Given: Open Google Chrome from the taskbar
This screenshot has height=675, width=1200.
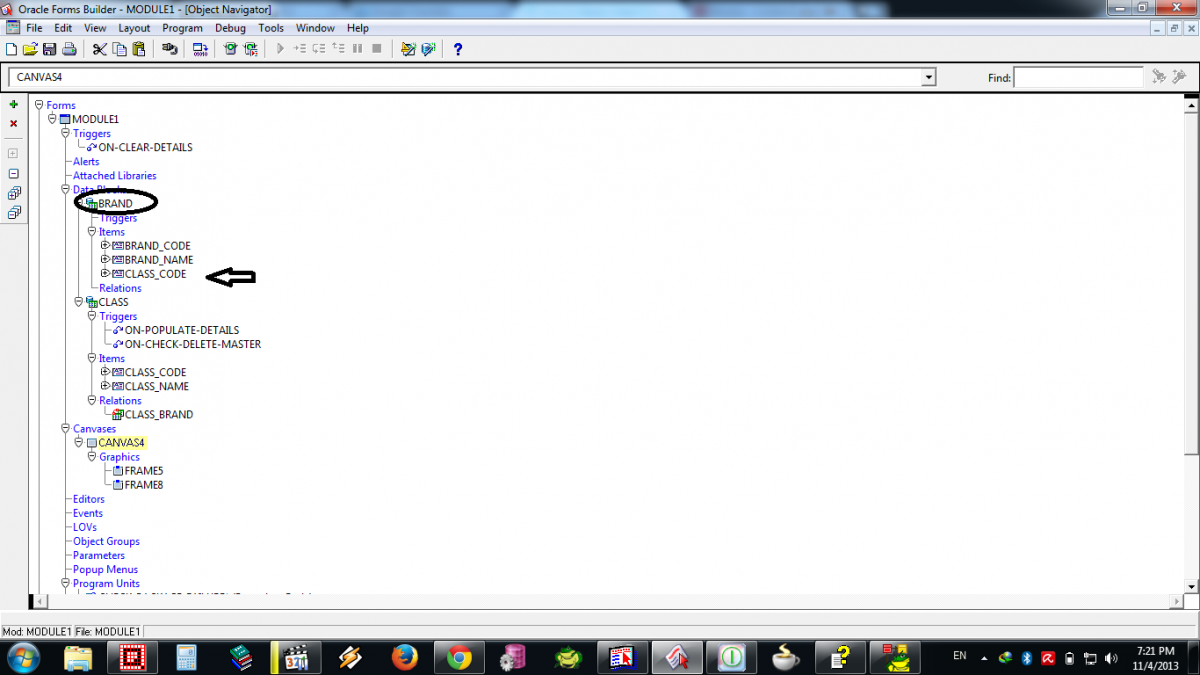Looking at the screenshot, I should click(460, 657).
